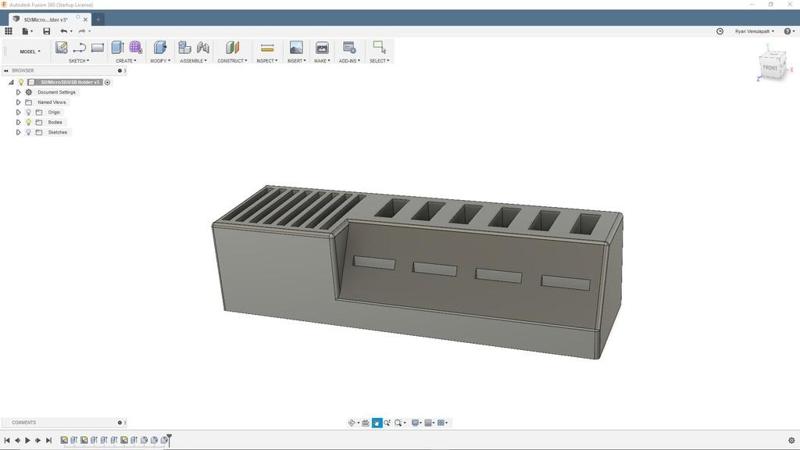Open the INSERT dropdown menu
The image size is (800, 450).
(296, 61)
